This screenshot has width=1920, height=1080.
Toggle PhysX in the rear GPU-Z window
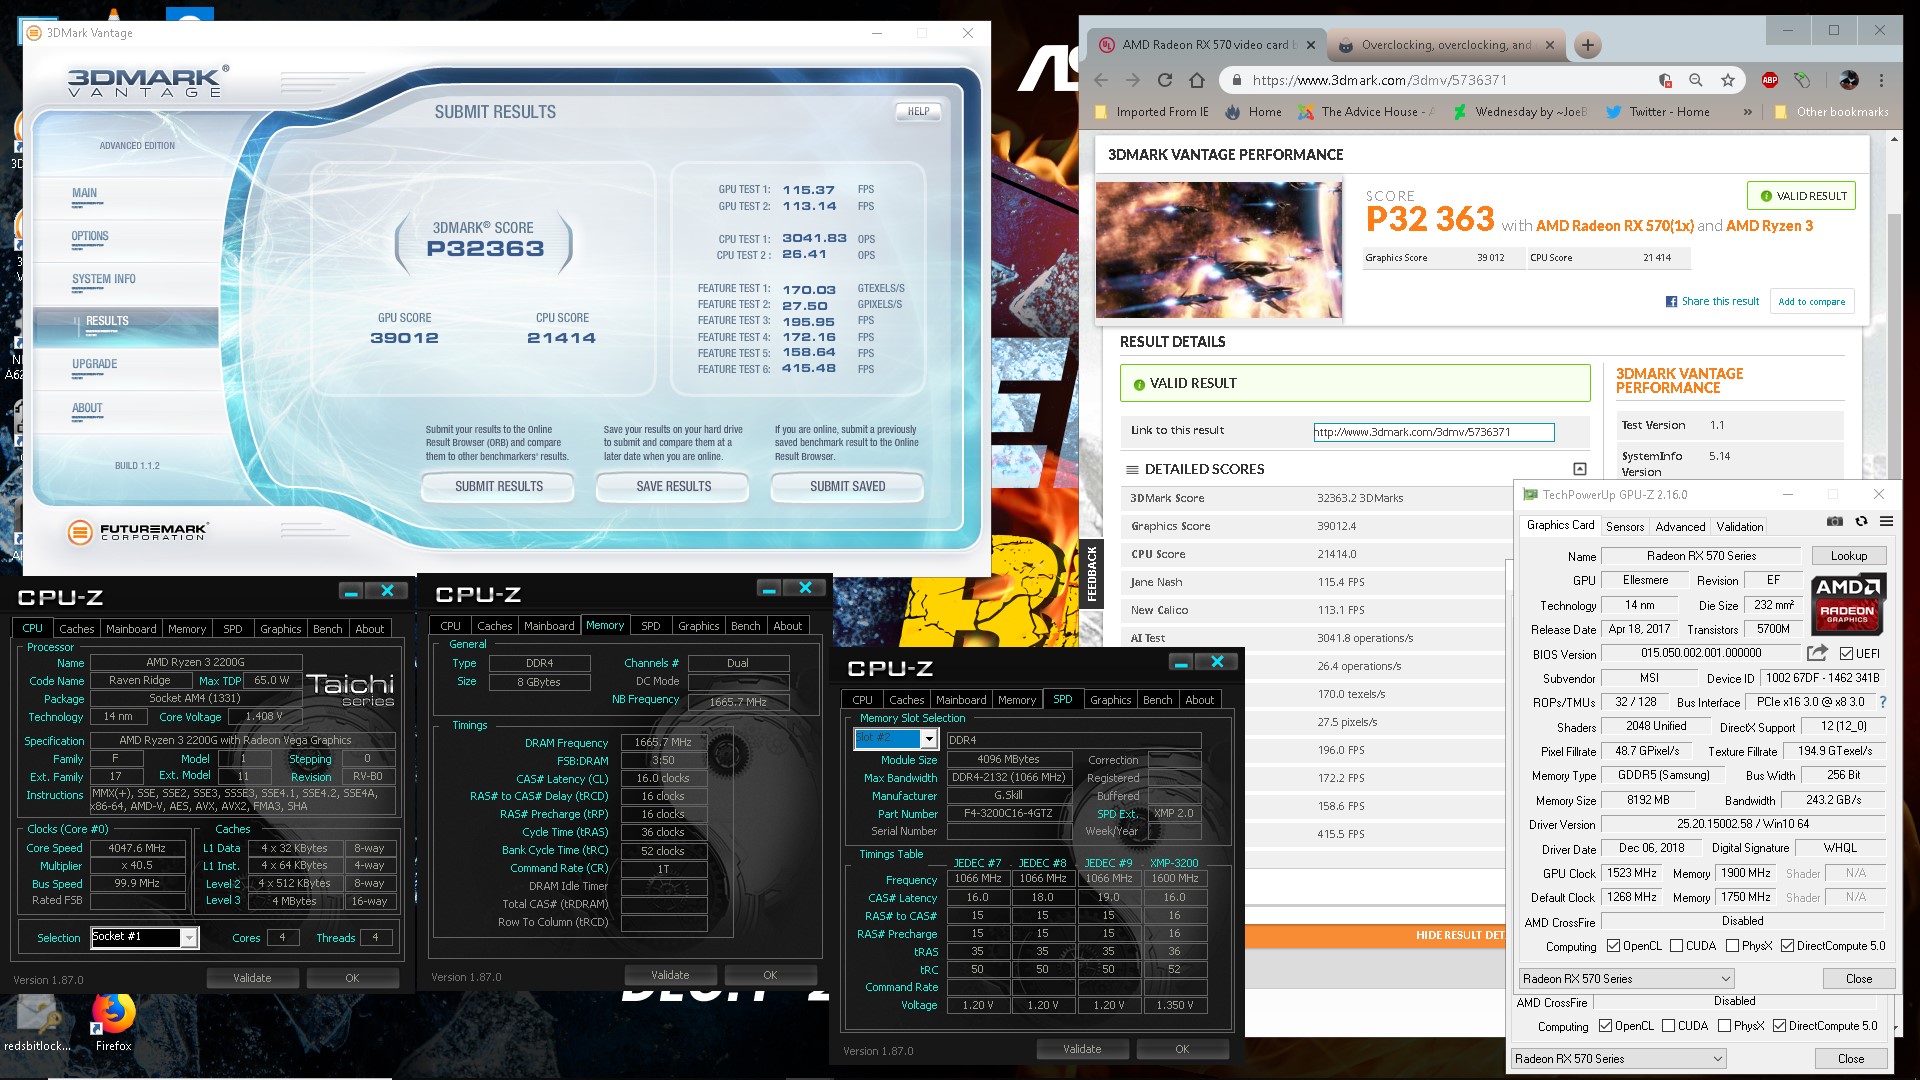1724,1026
